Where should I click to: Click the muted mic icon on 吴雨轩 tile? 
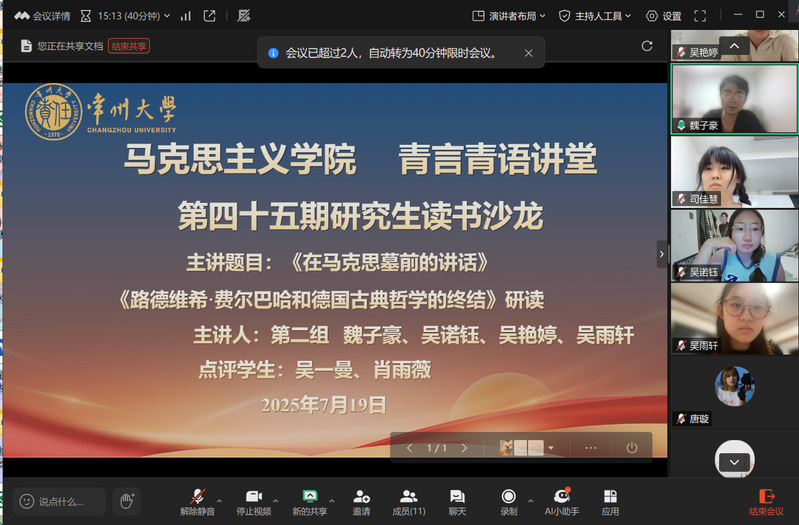pyautogui.click(x=681, y=346)
